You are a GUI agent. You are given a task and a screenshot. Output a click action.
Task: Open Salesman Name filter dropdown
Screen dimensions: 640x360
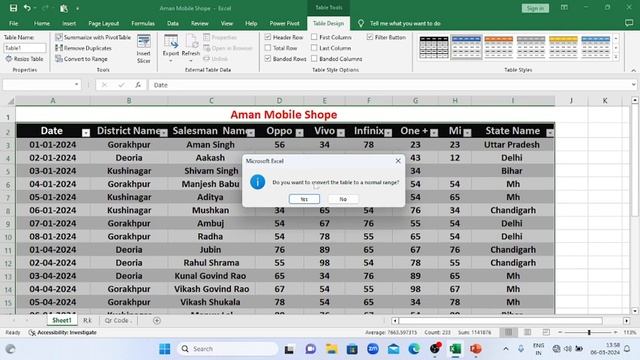pyautogui.click(x=251, y=133)
